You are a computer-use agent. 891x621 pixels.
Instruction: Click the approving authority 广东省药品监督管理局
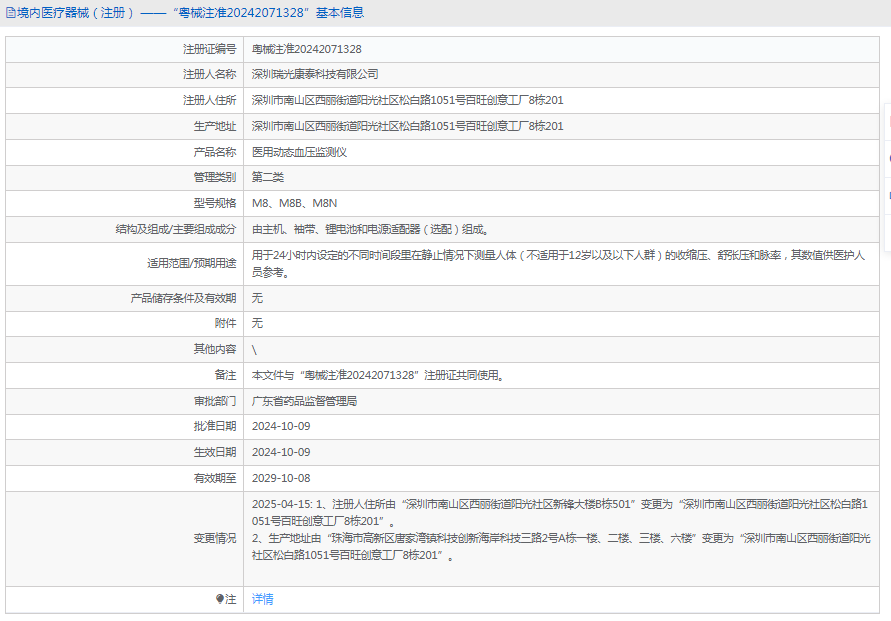coord(305,402)
